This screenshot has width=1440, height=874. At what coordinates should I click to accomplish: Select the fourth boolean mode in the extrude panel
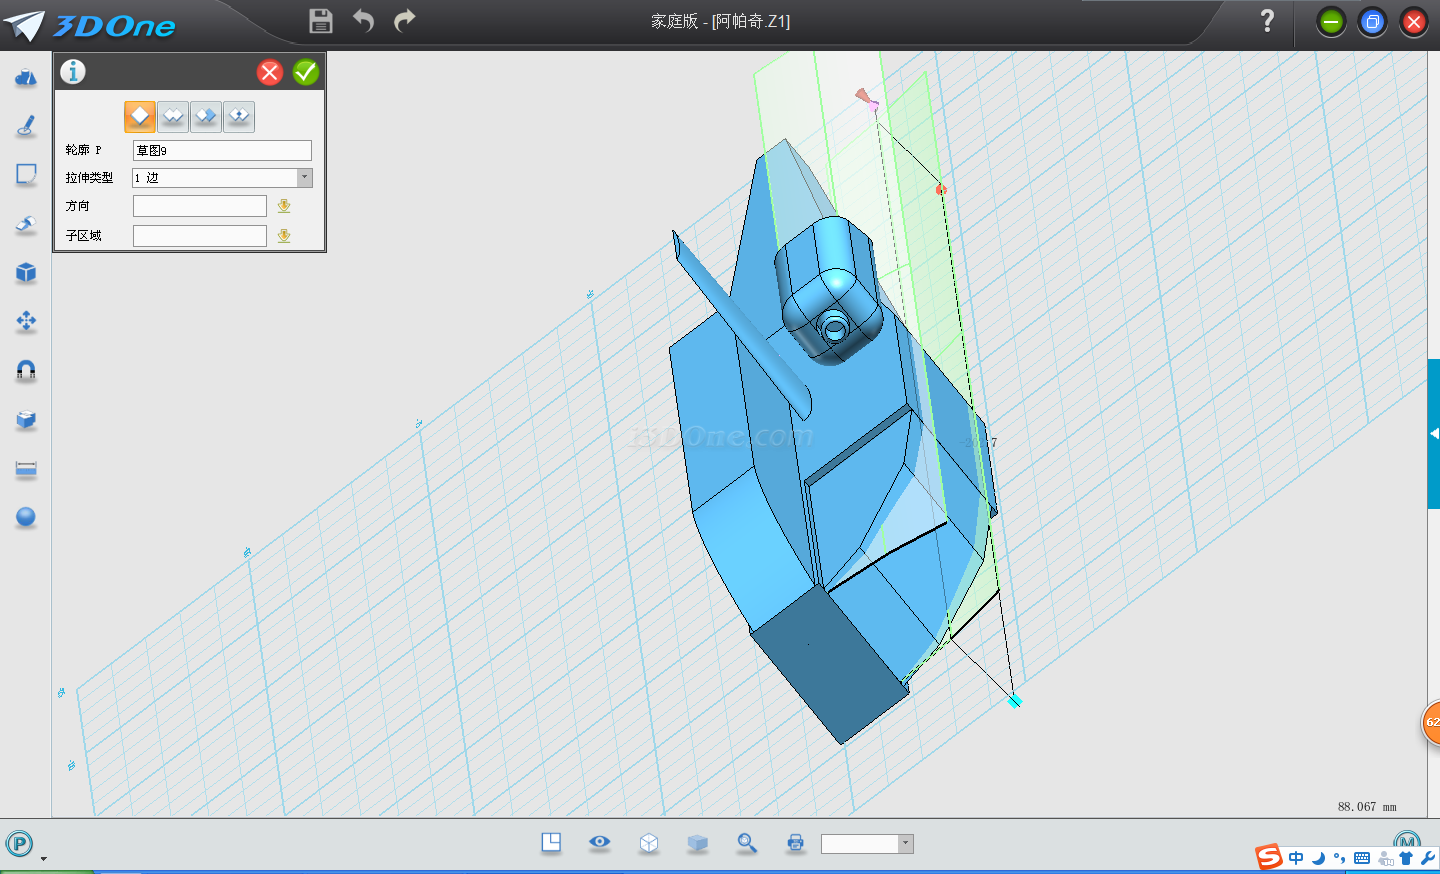(239, 117)
